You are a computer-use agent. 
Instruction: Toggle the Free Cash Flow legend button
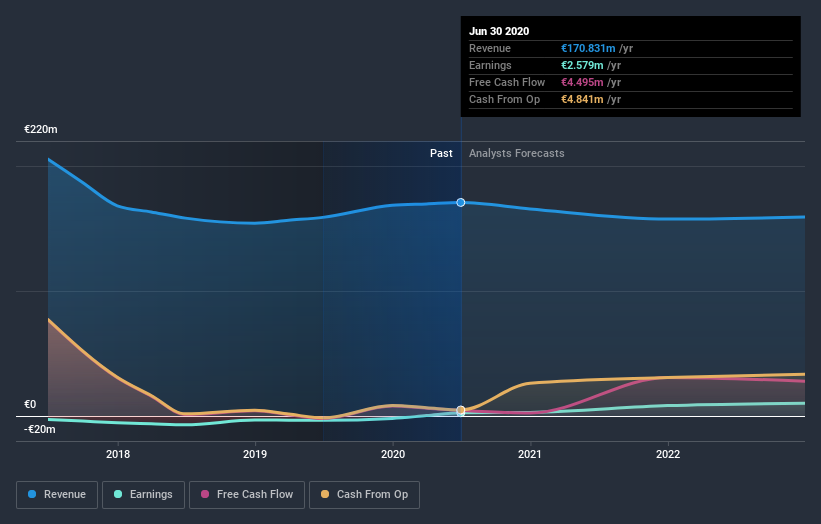[247, 495]
